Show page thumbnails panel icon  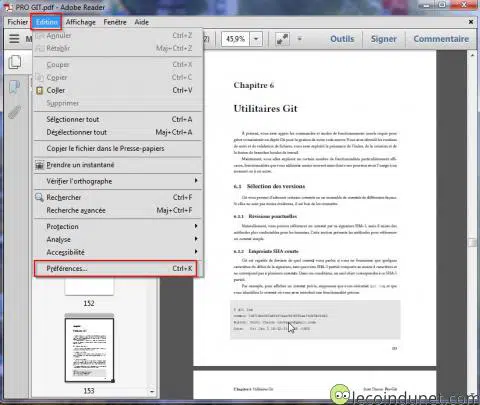click(14, 62)
